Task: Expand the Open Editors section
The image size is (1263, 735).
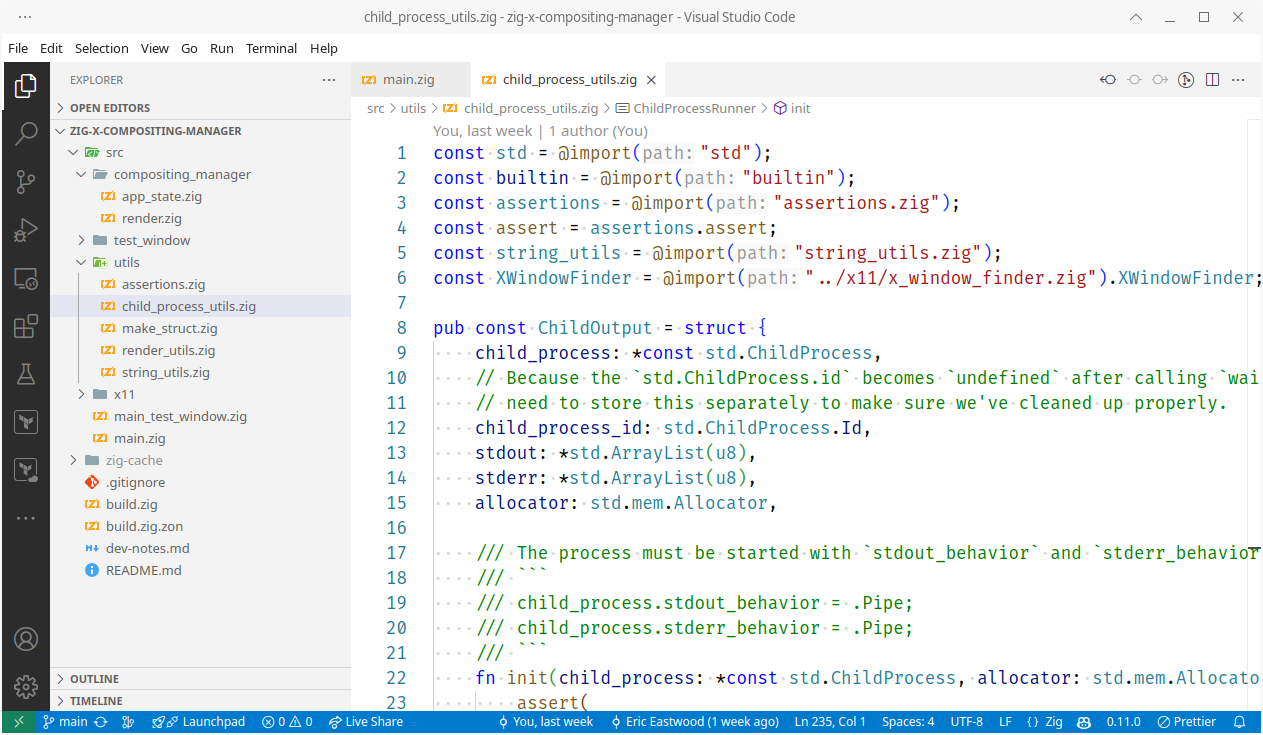Action: [200, 108]
